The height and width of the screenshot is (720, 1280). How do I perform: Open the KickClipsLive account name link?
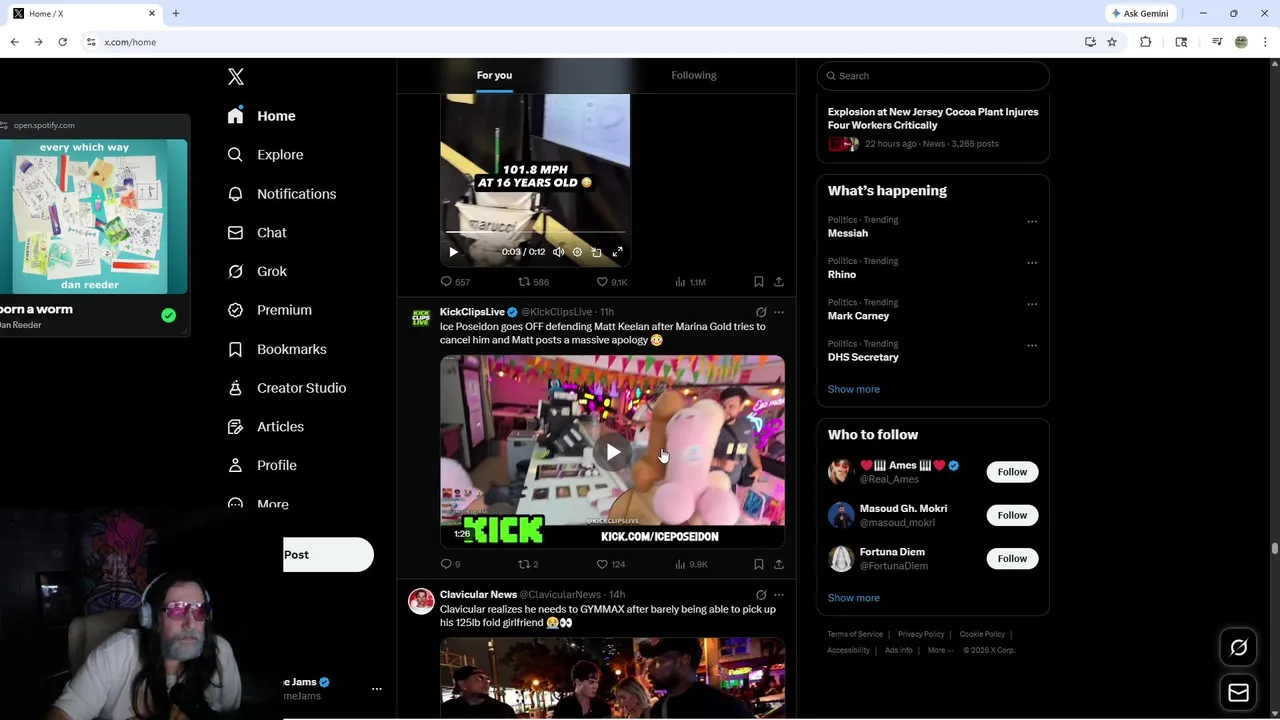click(472, 312)
